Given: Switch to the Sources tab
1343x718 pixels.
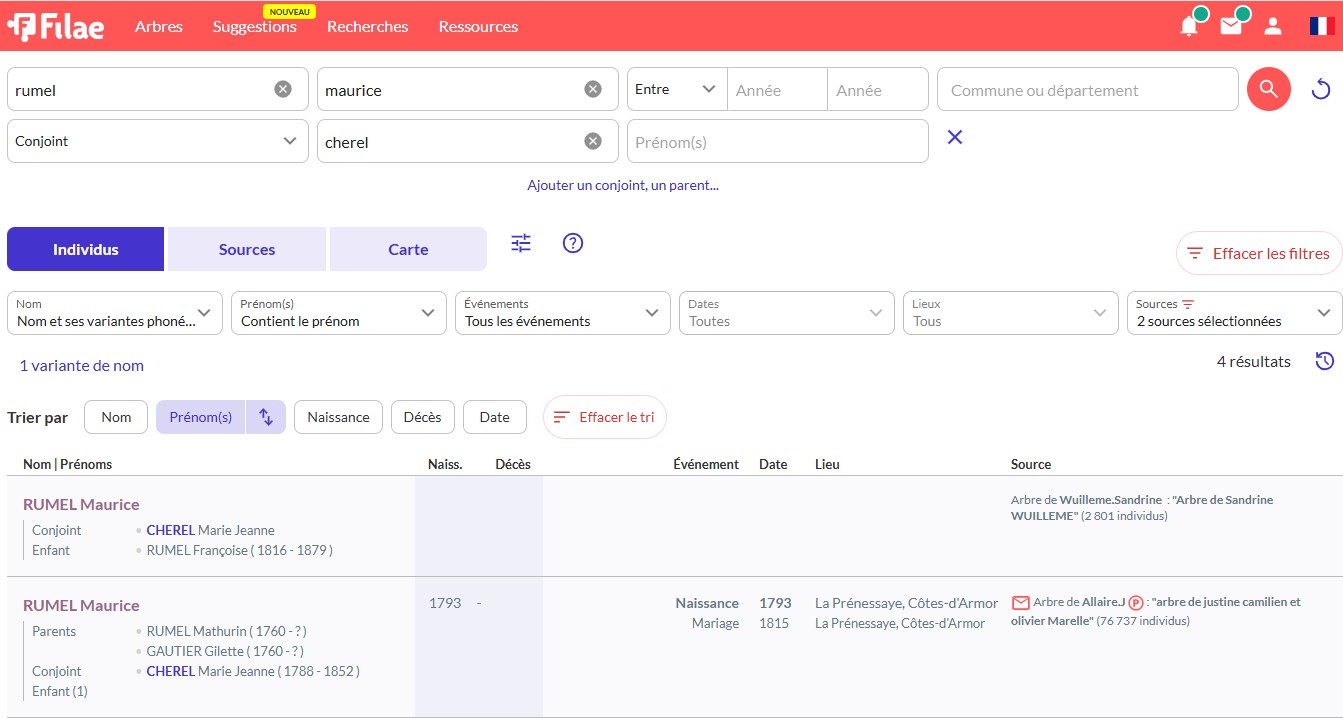Looking at the screenshot, I should [247, 249].
